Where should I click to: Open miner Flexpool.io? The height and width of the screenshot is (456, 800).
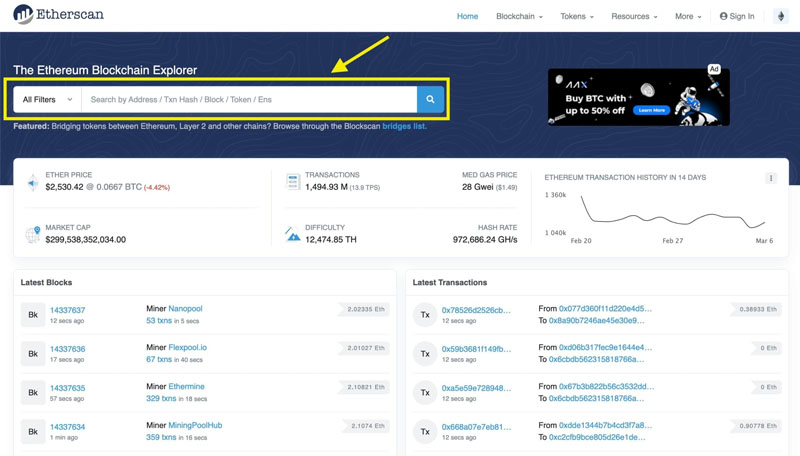(187, 347)
